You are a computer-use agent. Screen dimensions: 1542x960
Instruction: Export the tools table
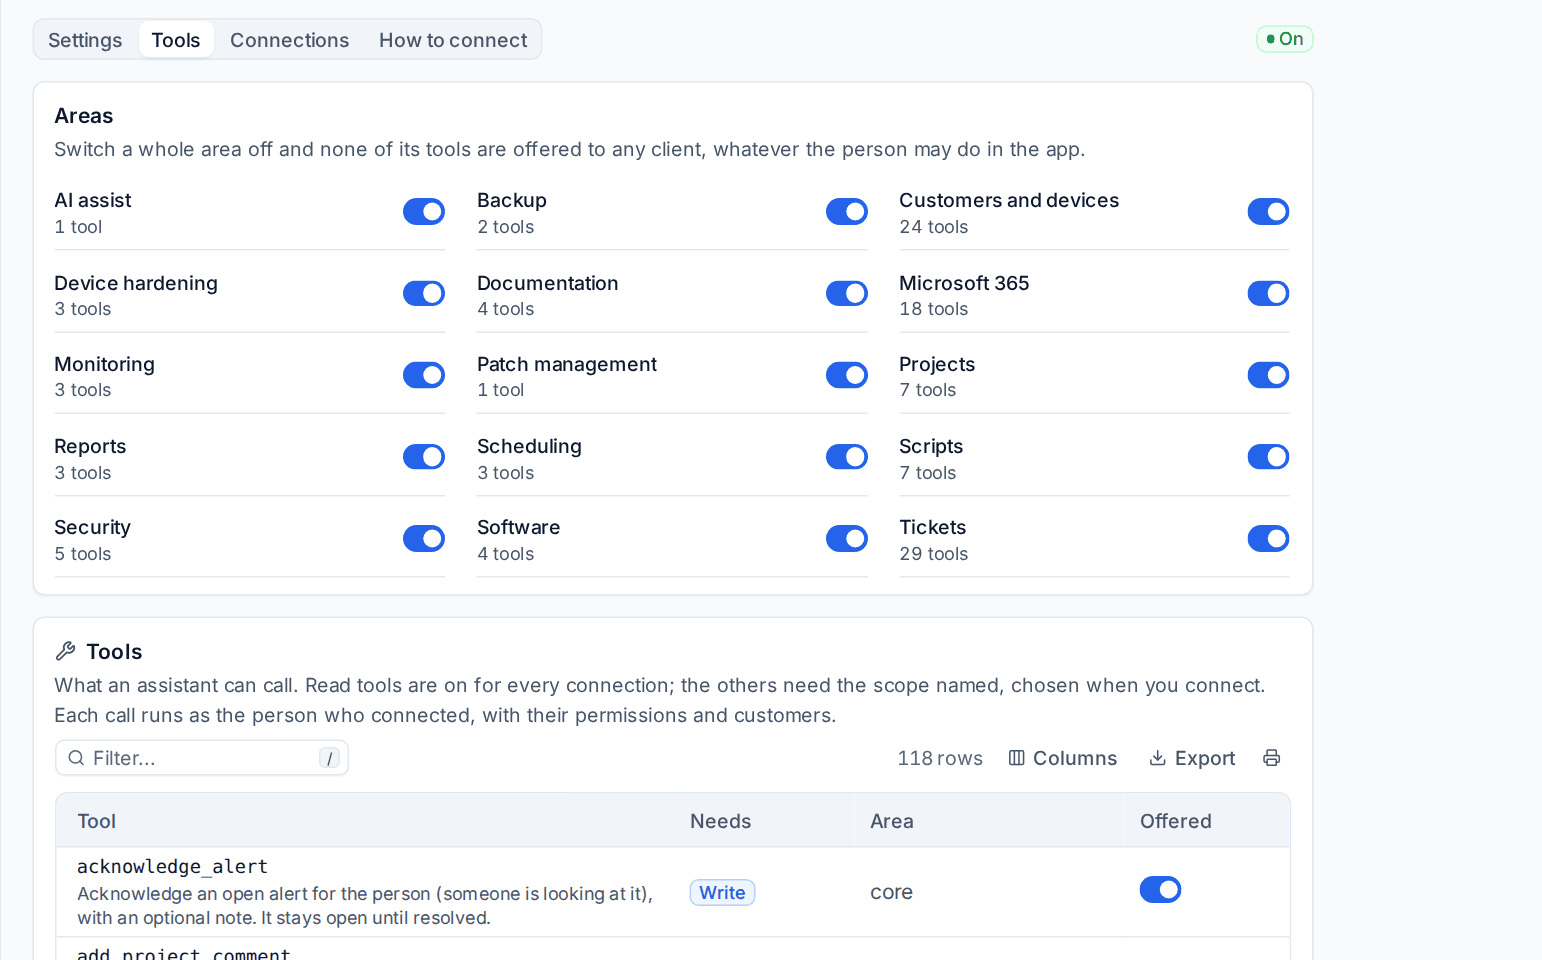point(1192,758)
